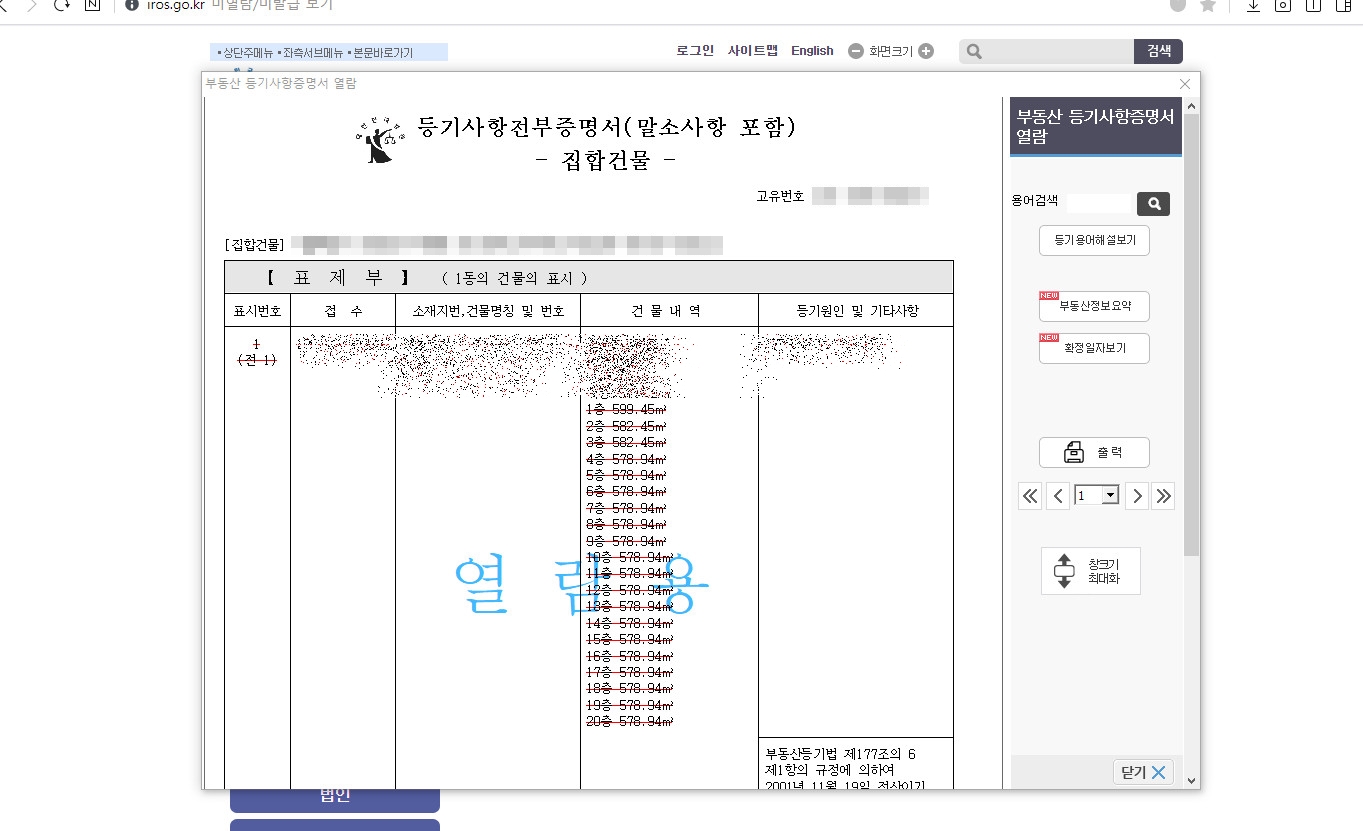Click the text 10층 578.94㎡
Image resolution: width=1363 pixels, height=831 pixels.
pyautogui.click(x=630, y=557)
